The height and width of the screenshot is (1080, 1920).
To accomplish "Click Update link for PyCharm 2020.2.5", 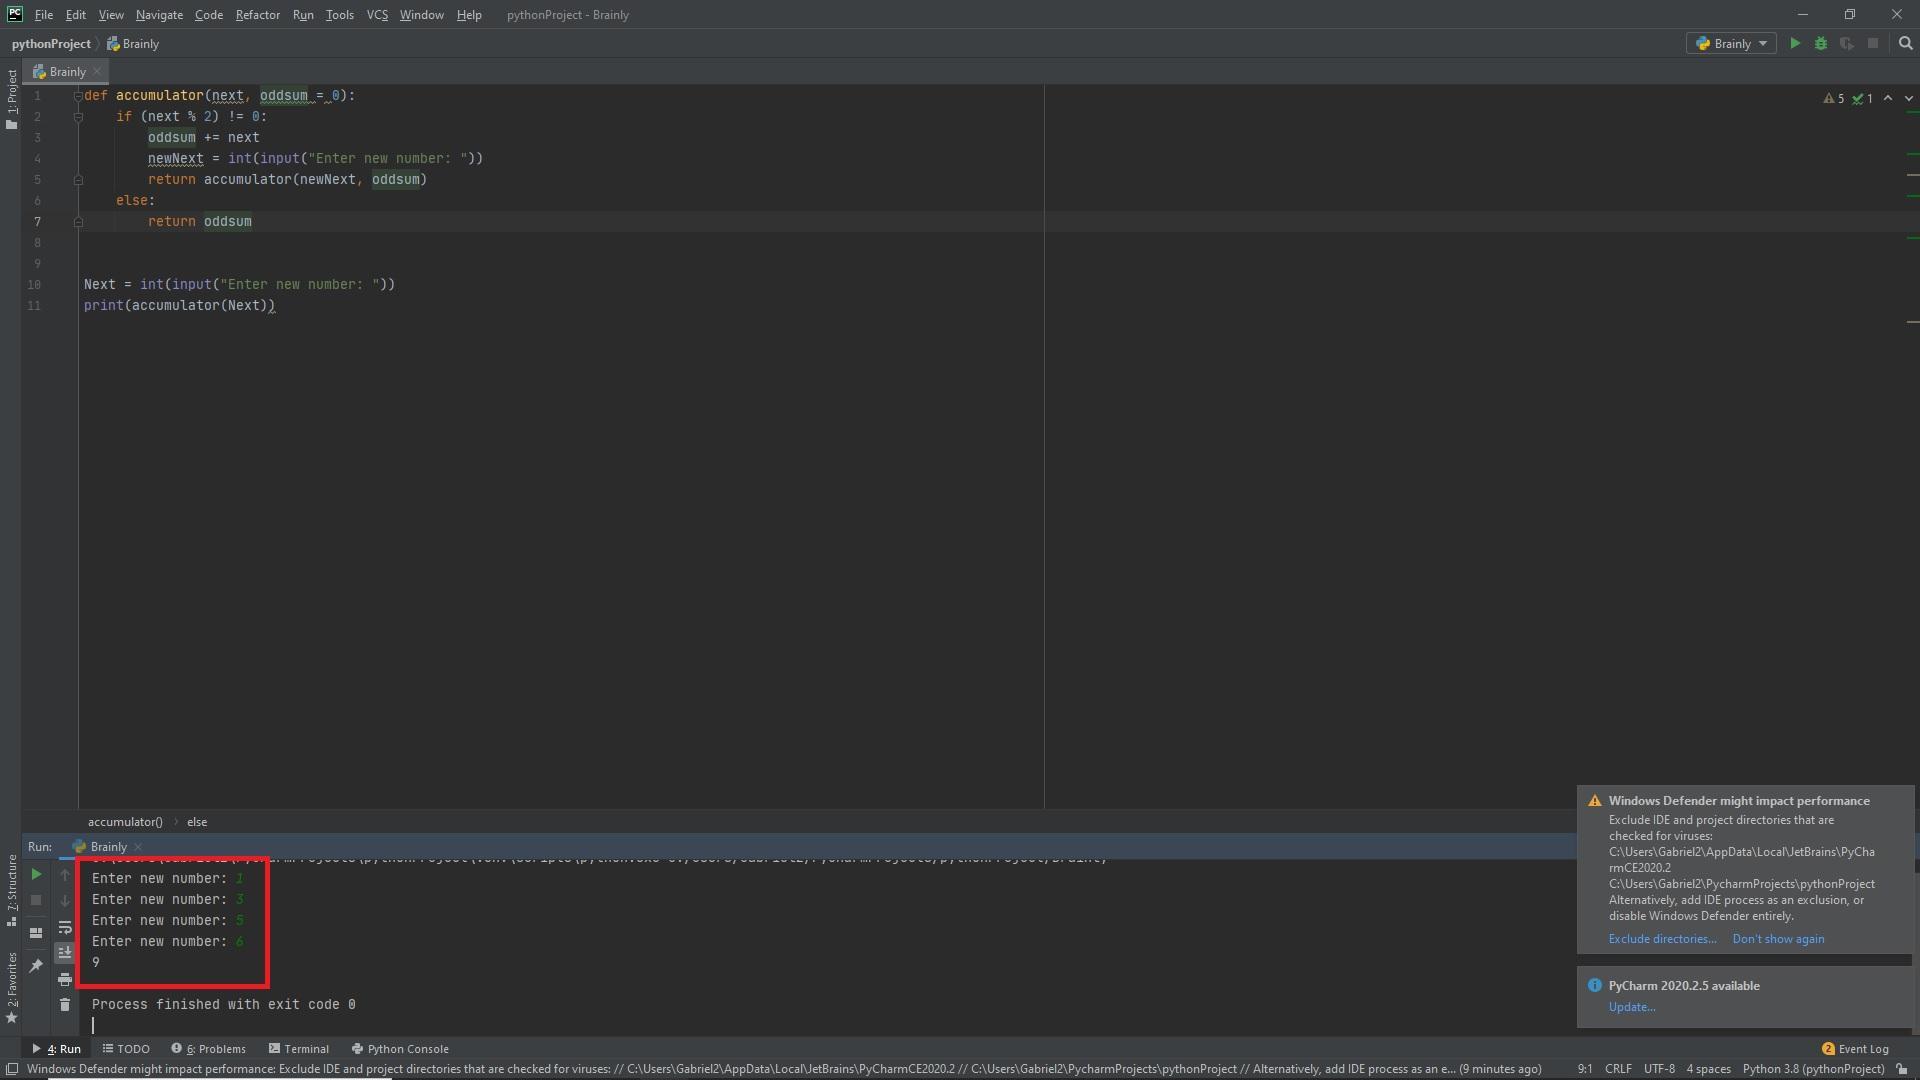I will [1631, 1007].
